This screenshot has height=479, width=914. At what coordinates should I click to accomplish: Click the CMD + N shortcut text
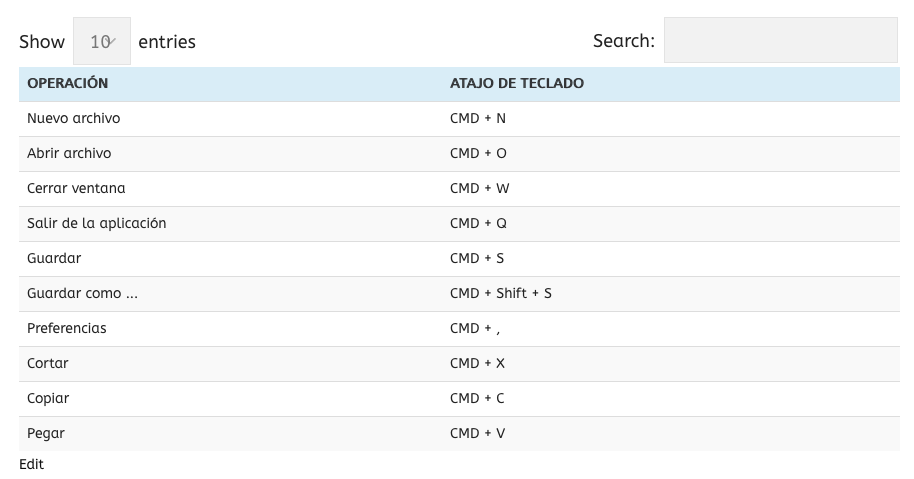(478, 118)
